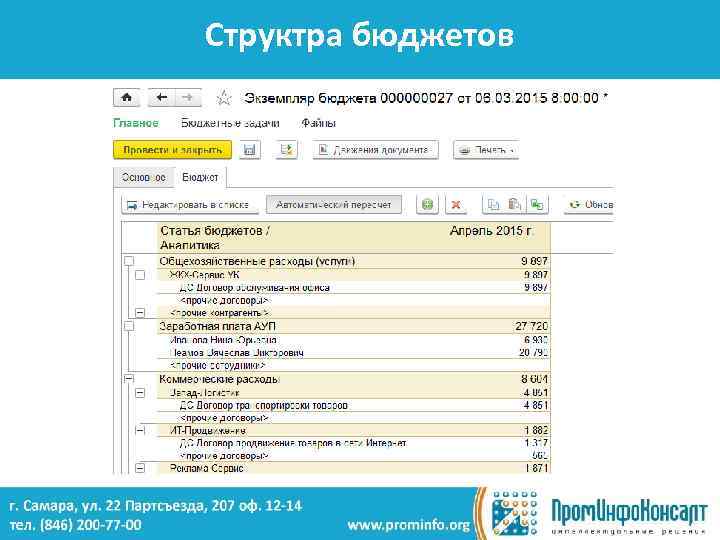The width and height of the screenshot is (720, 540).
Task: Collapse the прочие контрагенты node
Action: coord(140,313)
